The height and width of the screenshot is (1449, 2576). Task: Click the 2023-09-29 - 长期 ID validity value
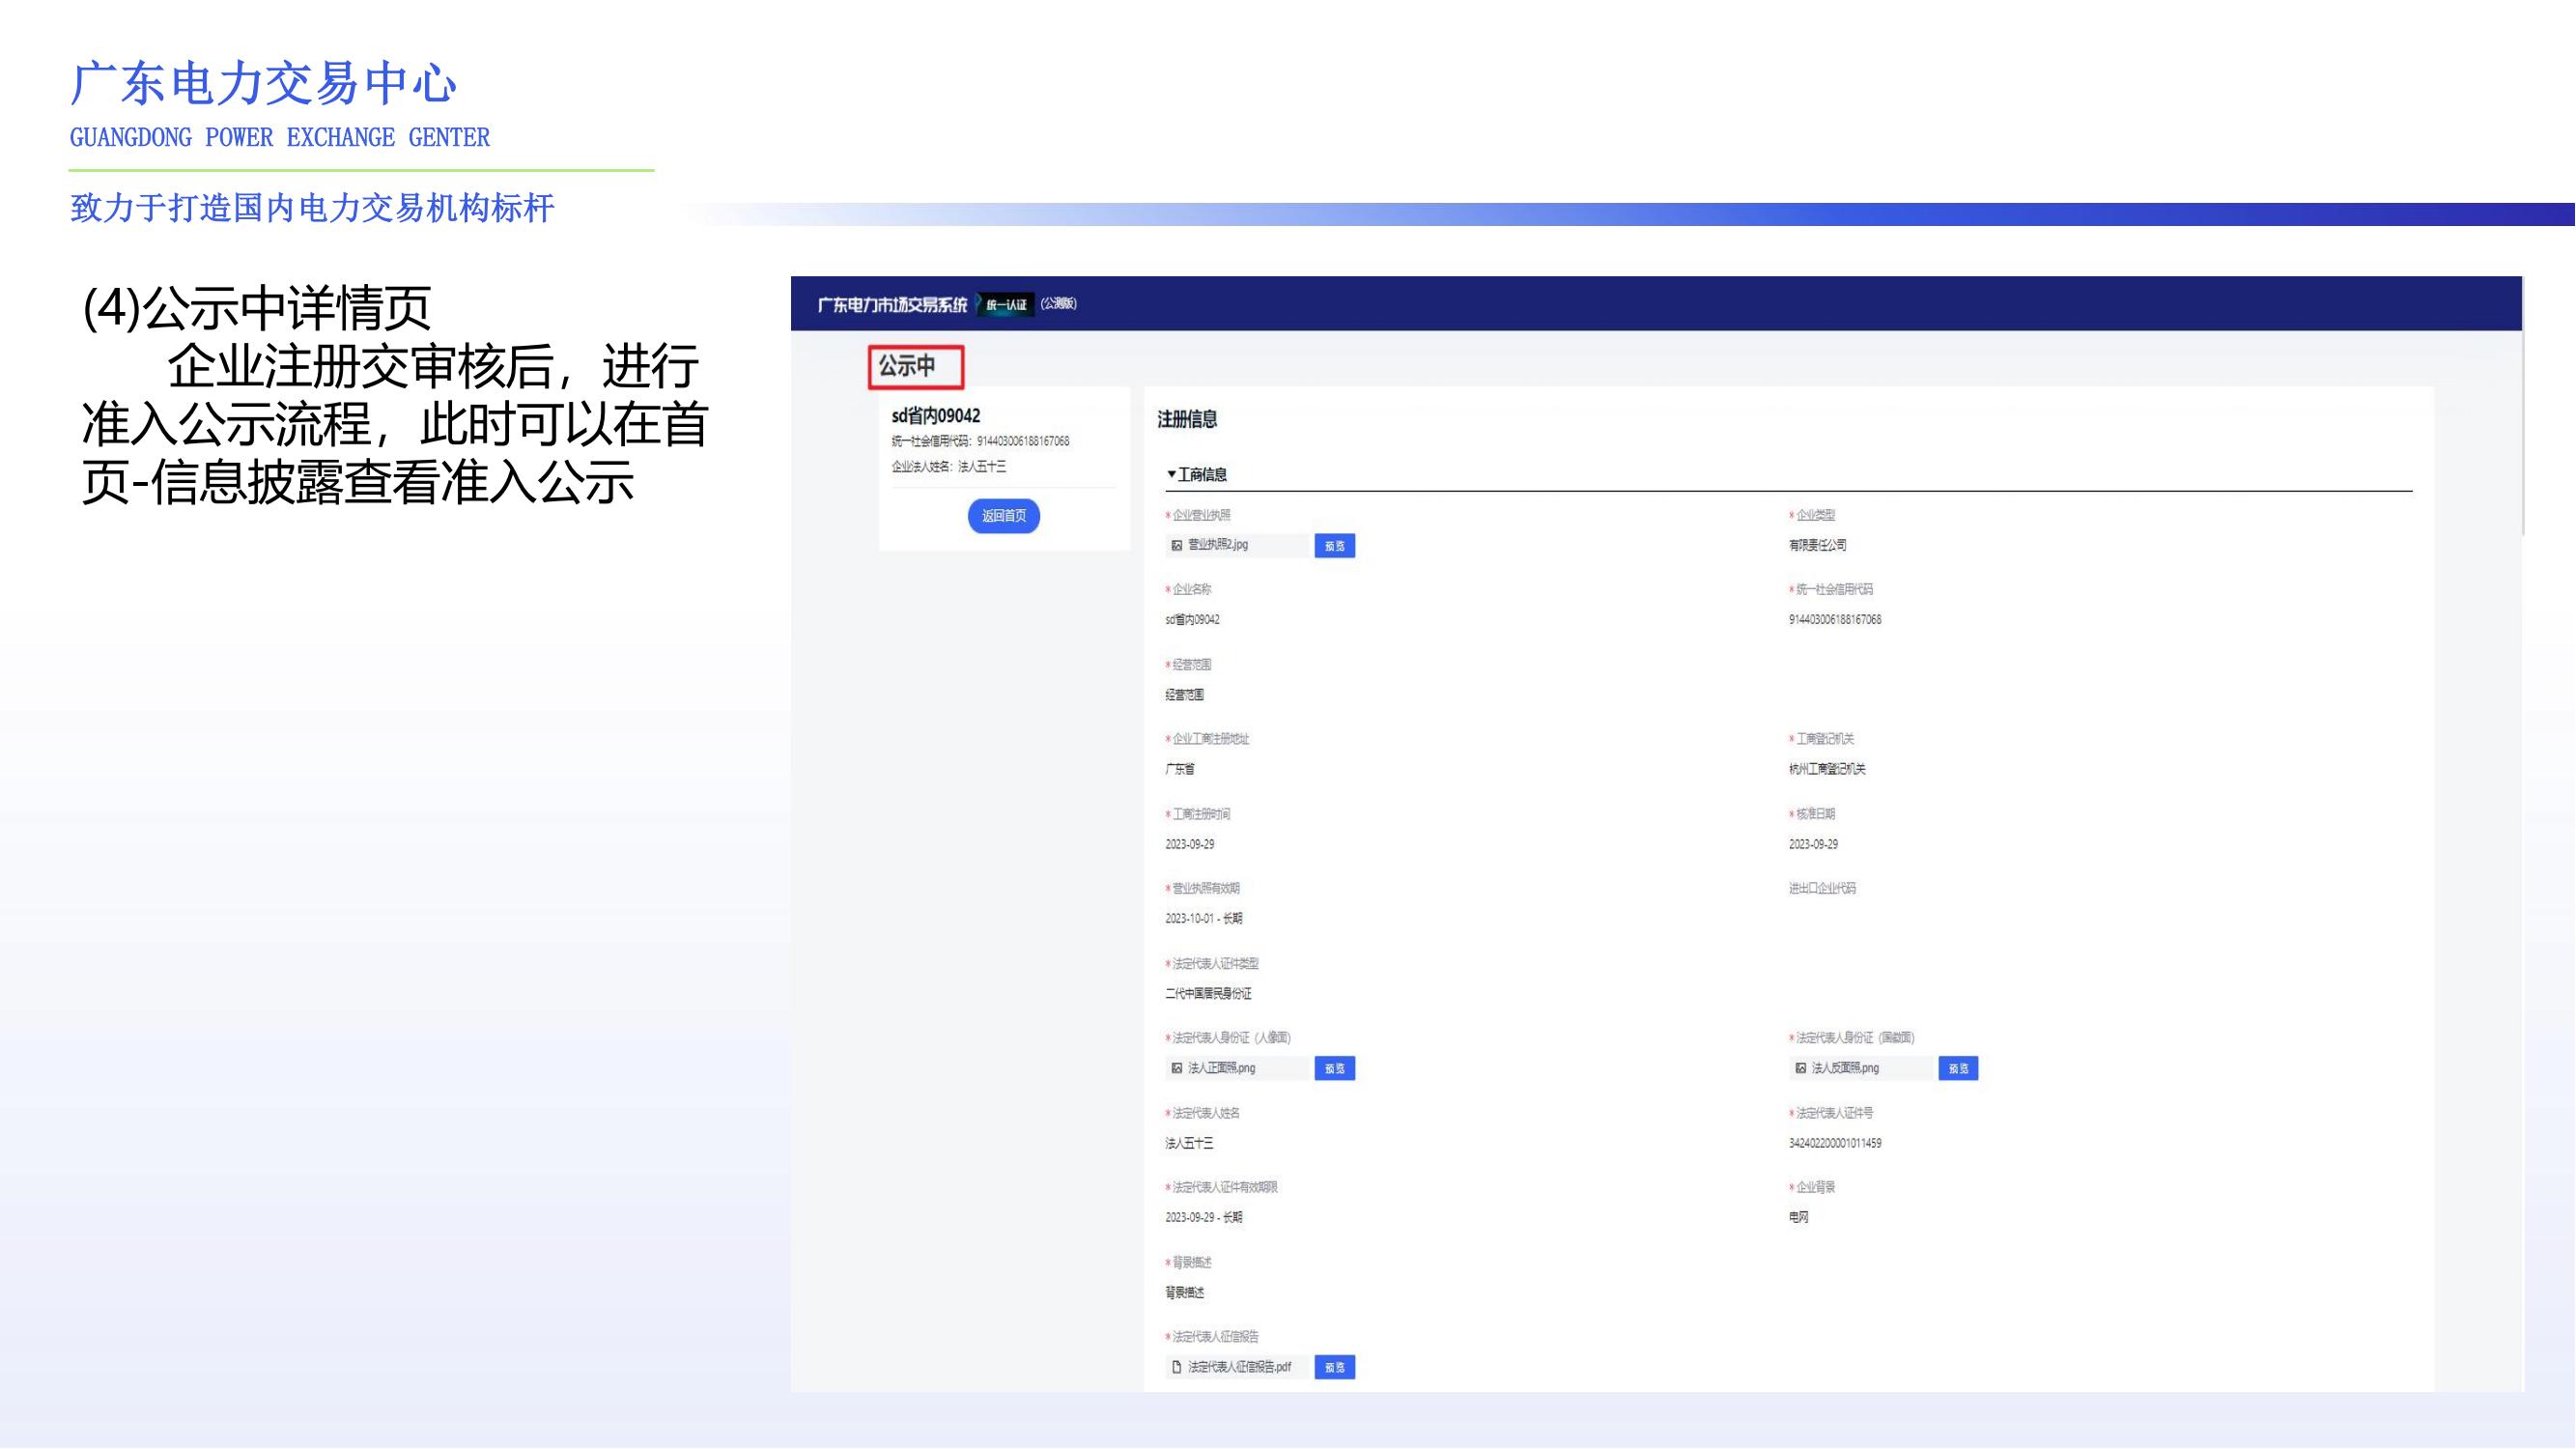[1203, 1217]
